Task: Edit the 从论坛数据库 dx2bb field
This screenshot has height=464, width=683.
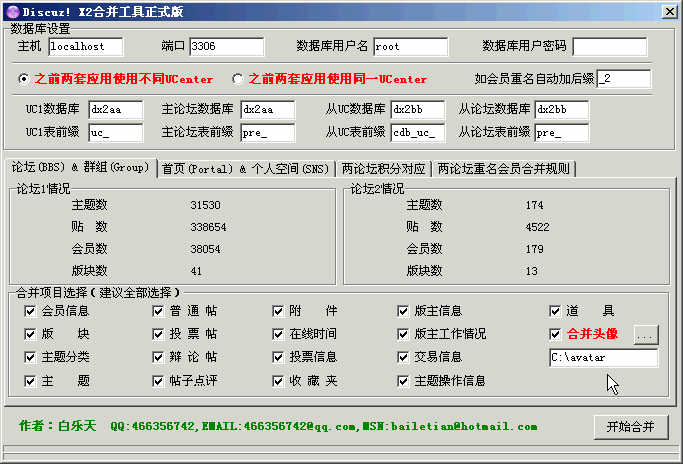Action: (x=561, y=110)
